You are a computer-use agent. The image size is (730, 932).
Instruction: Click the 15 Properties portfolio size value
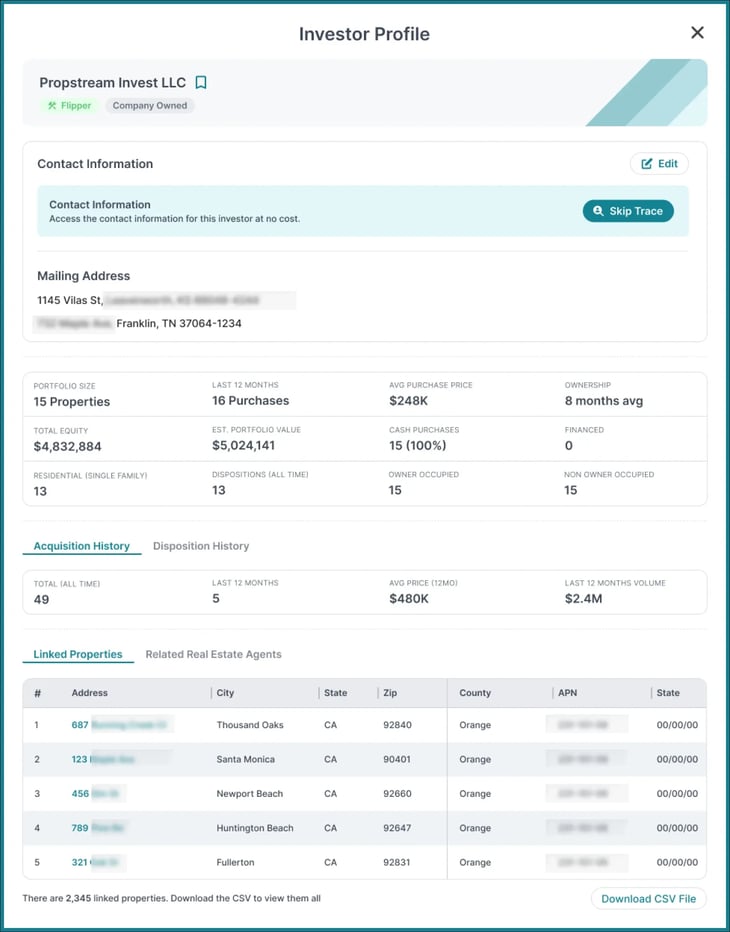tap(72, 402)
